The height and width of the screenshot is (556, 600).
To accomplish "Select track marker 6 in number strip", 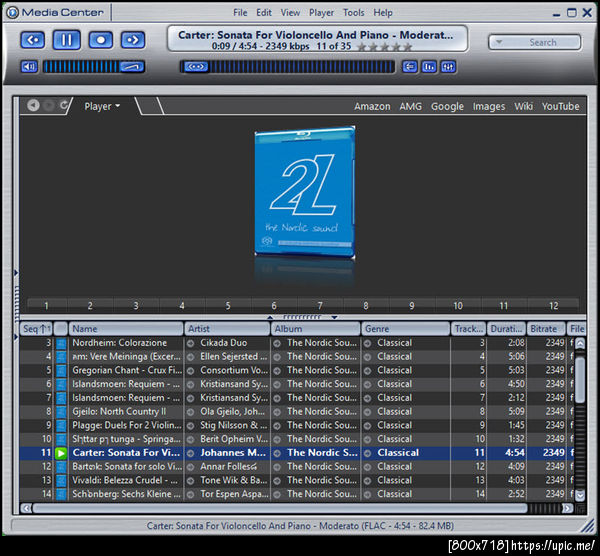I will coord(274,306).
